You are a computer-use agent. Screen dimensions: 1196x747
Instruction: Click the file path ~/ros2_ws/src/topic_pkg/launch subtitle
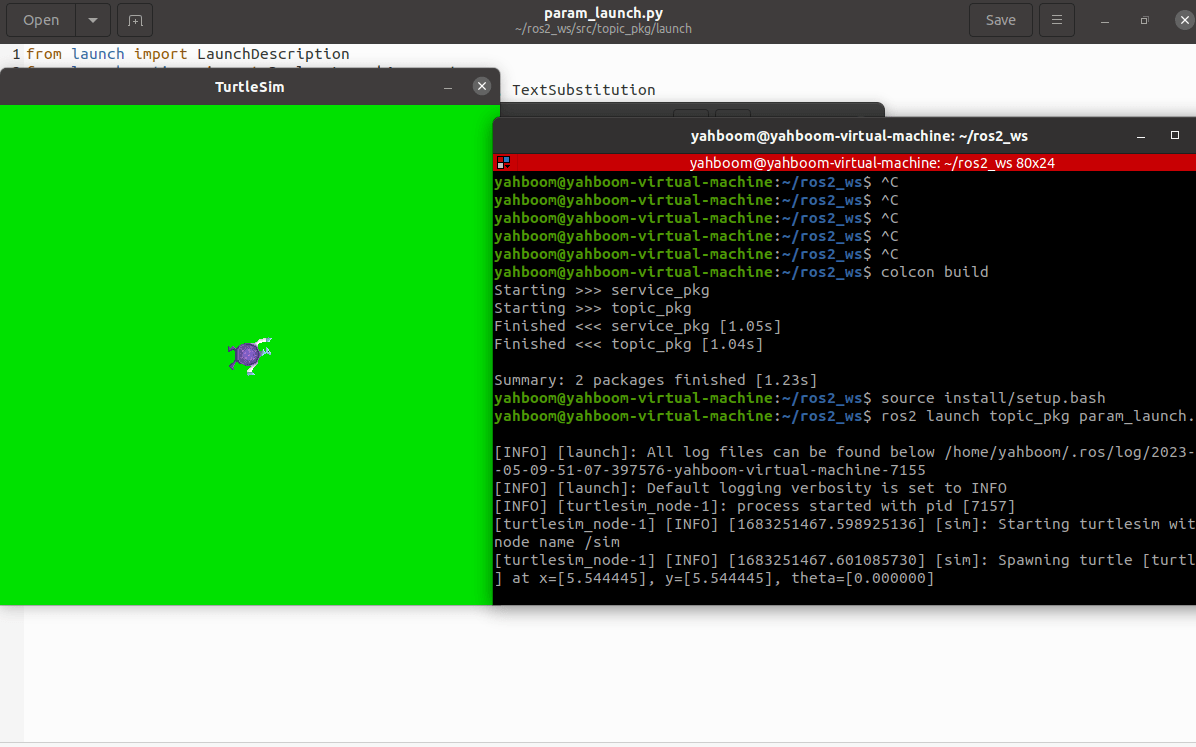pos(603,29)
